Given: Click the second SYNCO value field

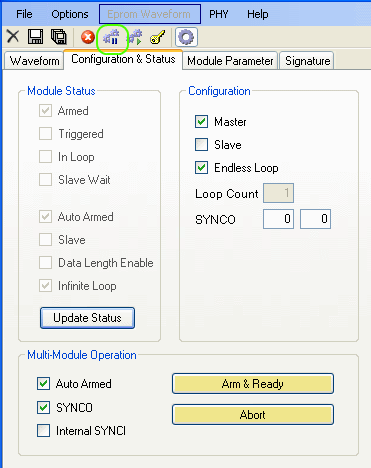Looking at the screenshot, I should point(315,219).
